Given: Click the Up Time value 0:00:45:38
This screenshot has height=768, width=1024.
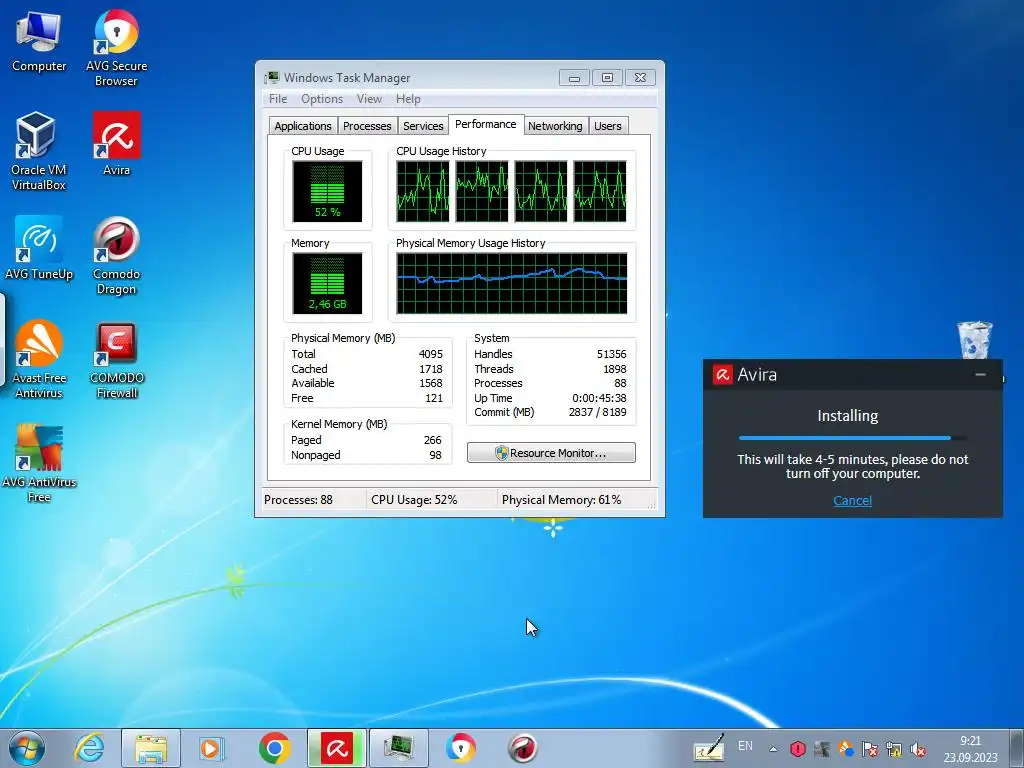Looking at the screenshot, I should point(599,398).
